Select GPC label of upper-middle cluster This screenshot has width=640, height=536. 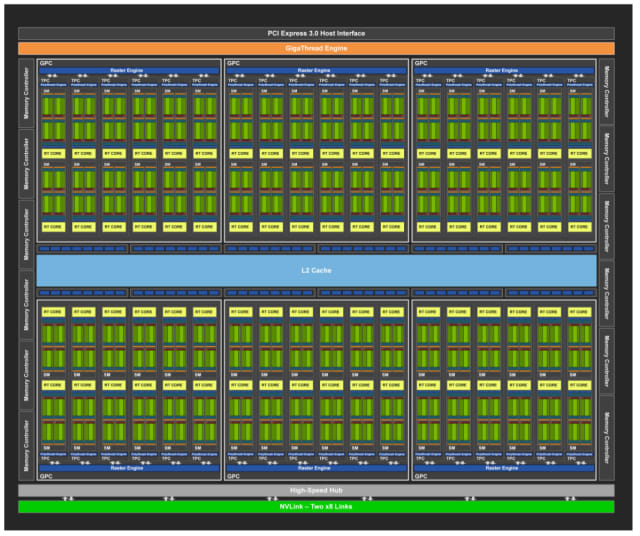[x=233, y=63]
